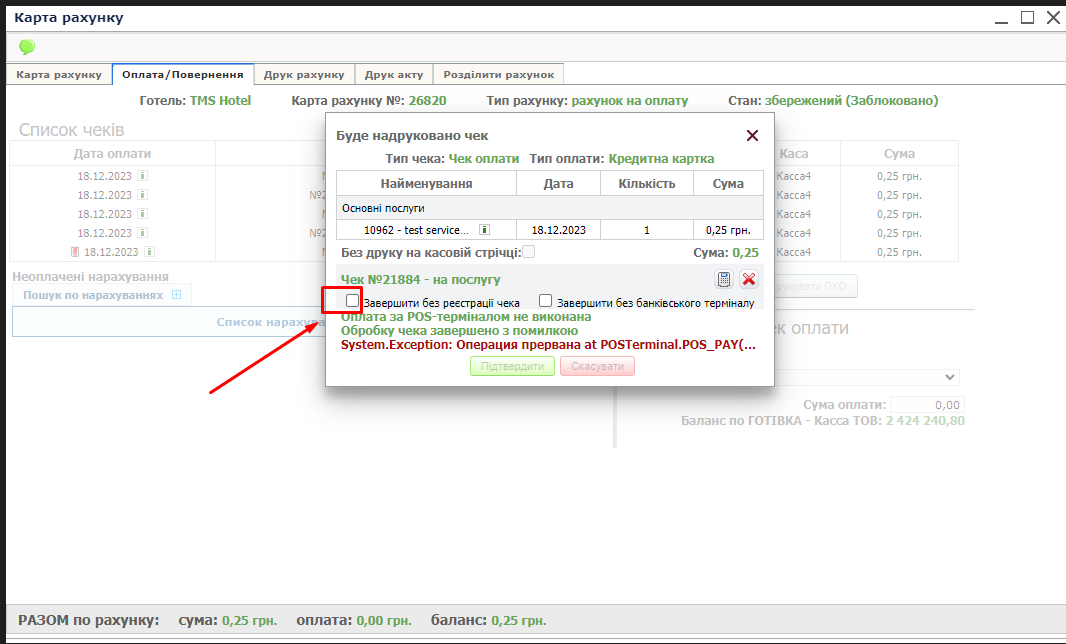
Task: Toggle 'Без друку на касовій стрічці' checkbox
Action: tap(529, 252)
